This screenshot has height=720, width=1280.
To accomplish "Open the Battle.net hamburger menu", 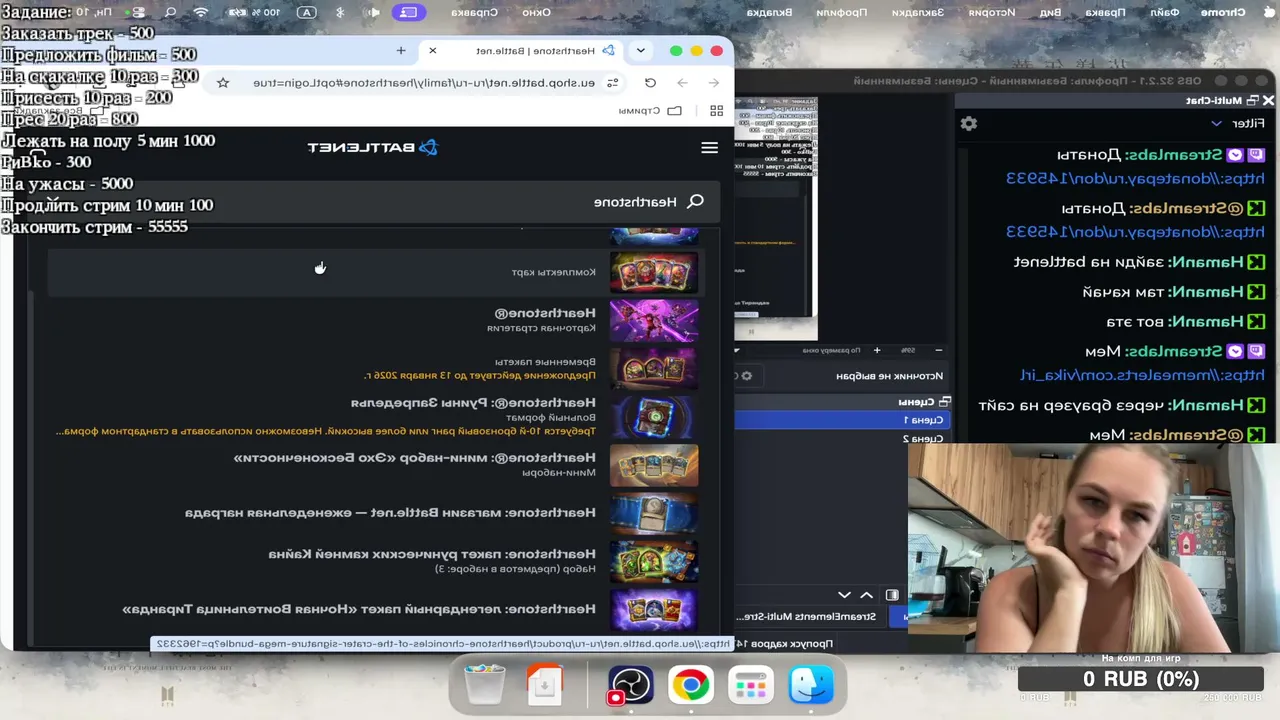I will point(709,148).
